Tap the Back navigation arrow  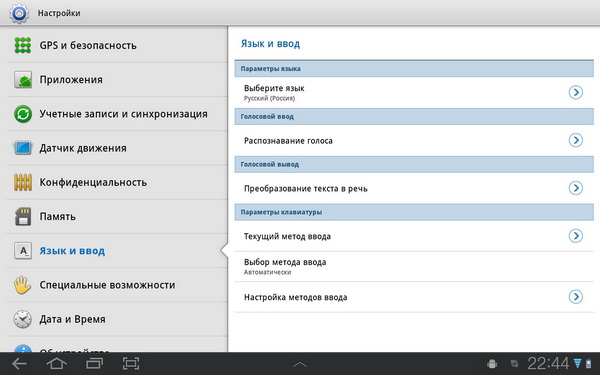tap(19, 363)
